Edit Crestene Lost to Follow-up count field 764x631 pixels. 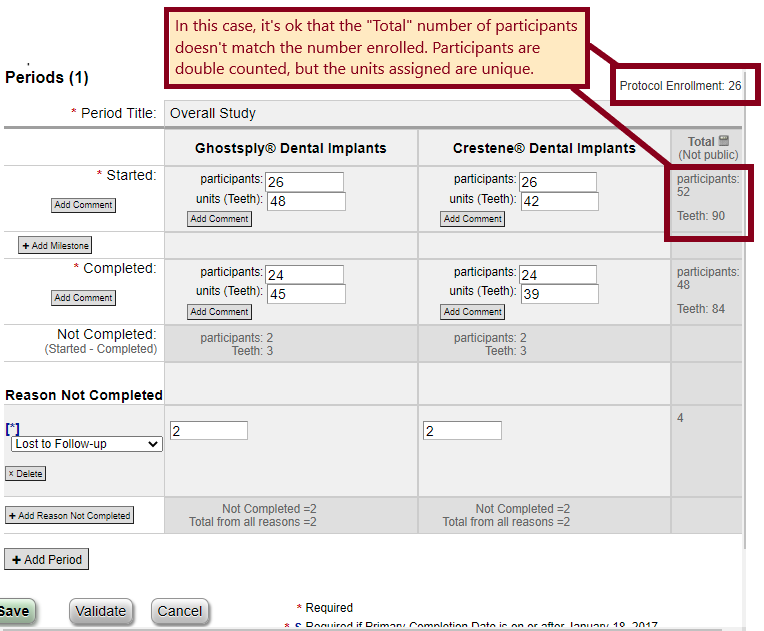(462, 431)
